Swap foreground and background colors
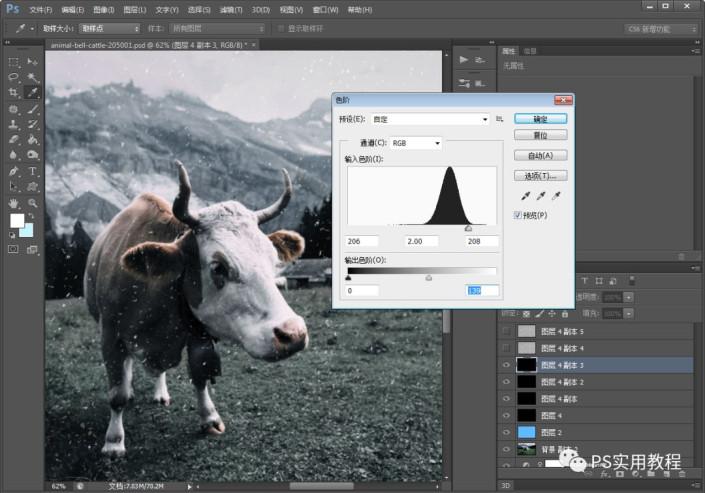This screenshot has height=493, width=705. [x=31, y=216]
